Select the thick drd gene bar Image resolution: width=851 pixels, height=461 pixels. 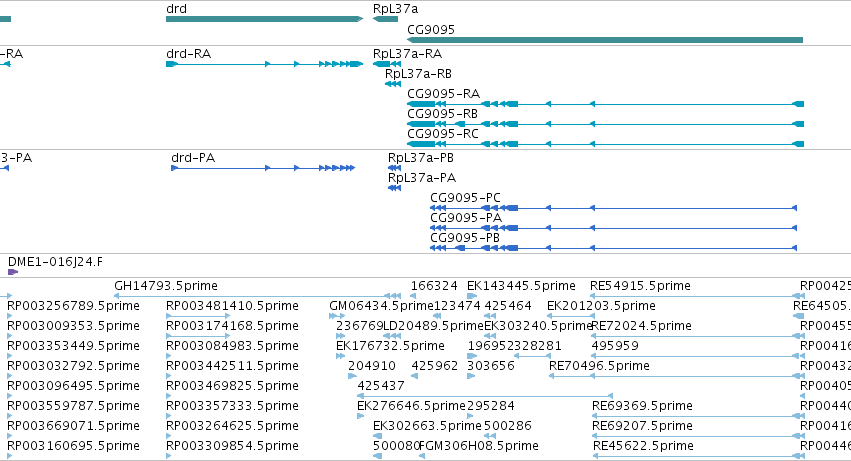point(264,19)
